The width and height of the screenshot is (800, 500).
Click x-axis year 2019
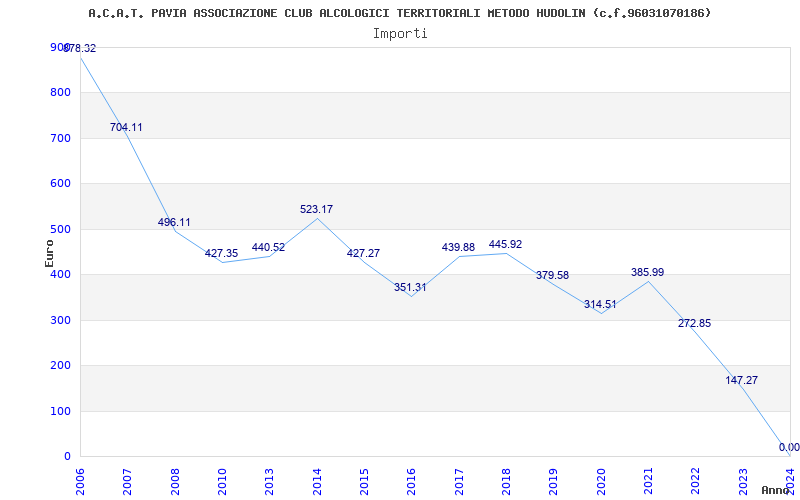point(554,482)
